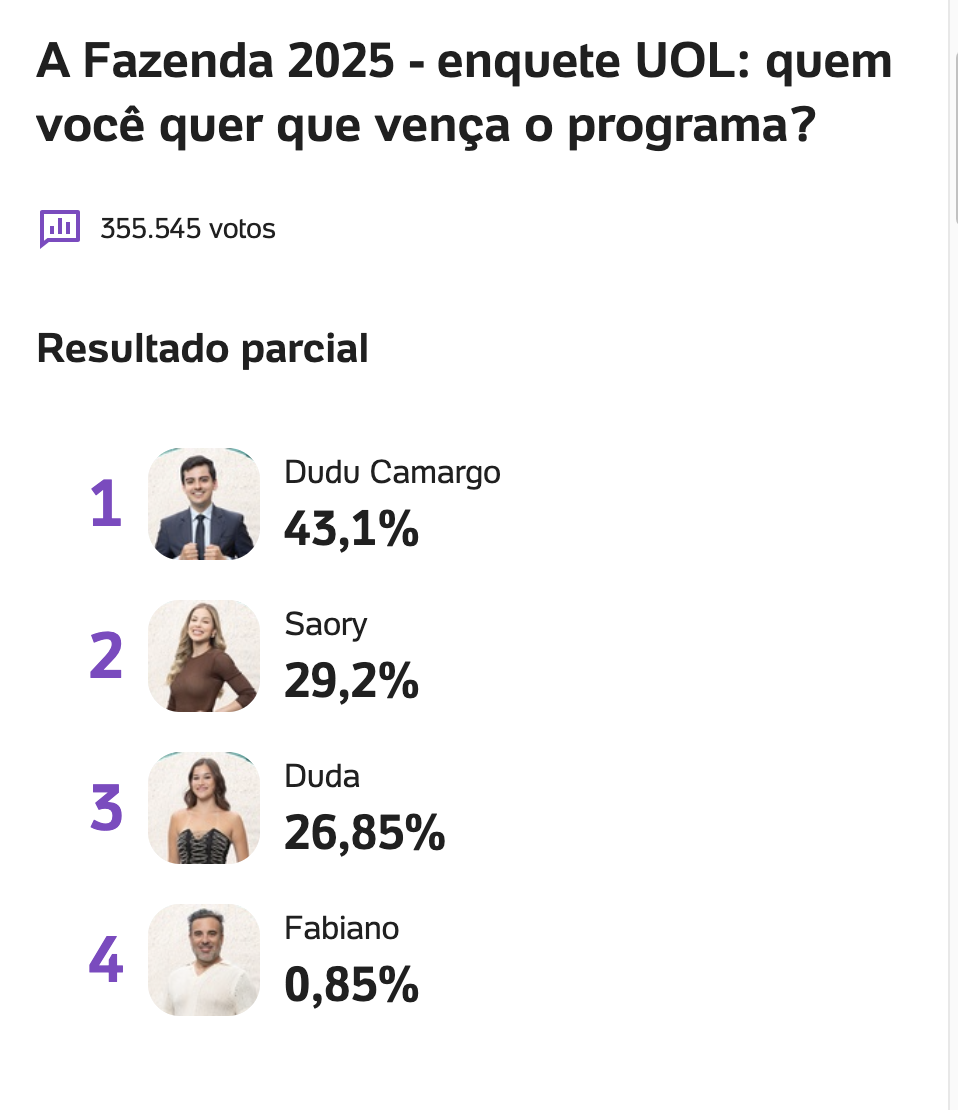Viewport: 958px width, 1110px height.
Task: Click the 355.545 votos vote count
Action: tap(187, 229)
